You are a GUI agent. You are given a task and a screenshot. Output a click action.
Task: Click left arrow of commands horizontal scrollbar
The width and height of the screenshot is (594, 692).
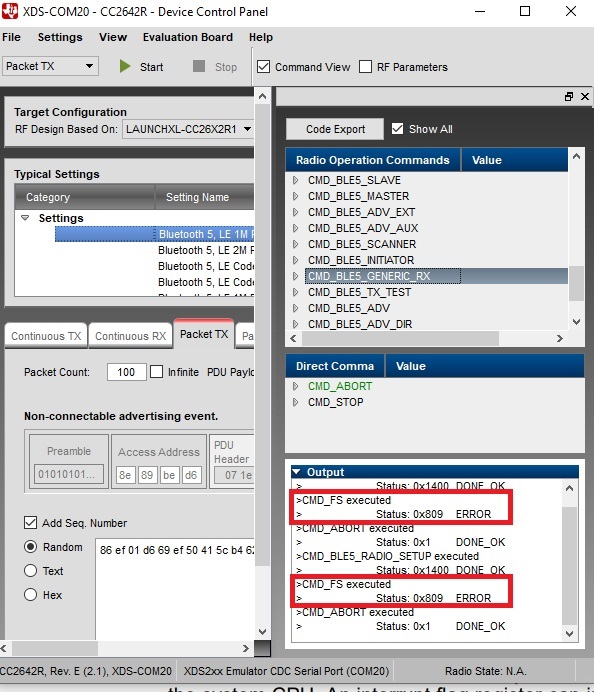pyautogui.click(x=293, y=338)
